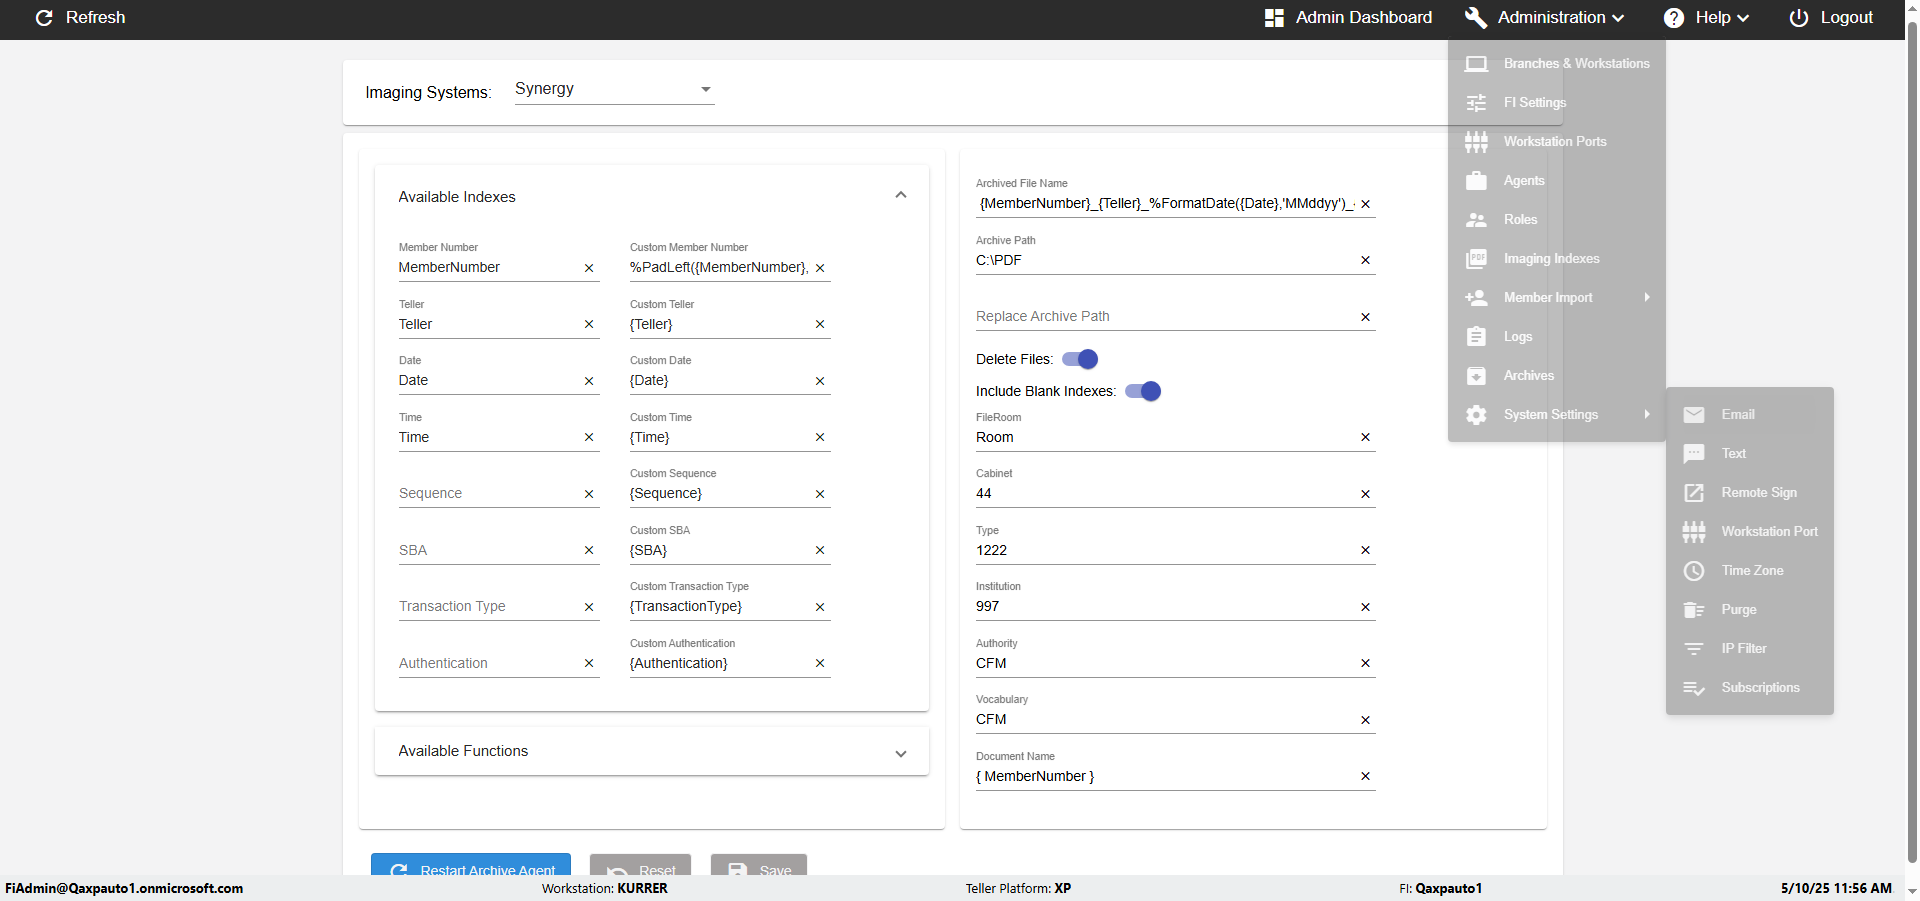The height and width of the screenshot is (901, 1920).
Task: Expand the Member Import submenu arrow
Action: pos(1646,298)
